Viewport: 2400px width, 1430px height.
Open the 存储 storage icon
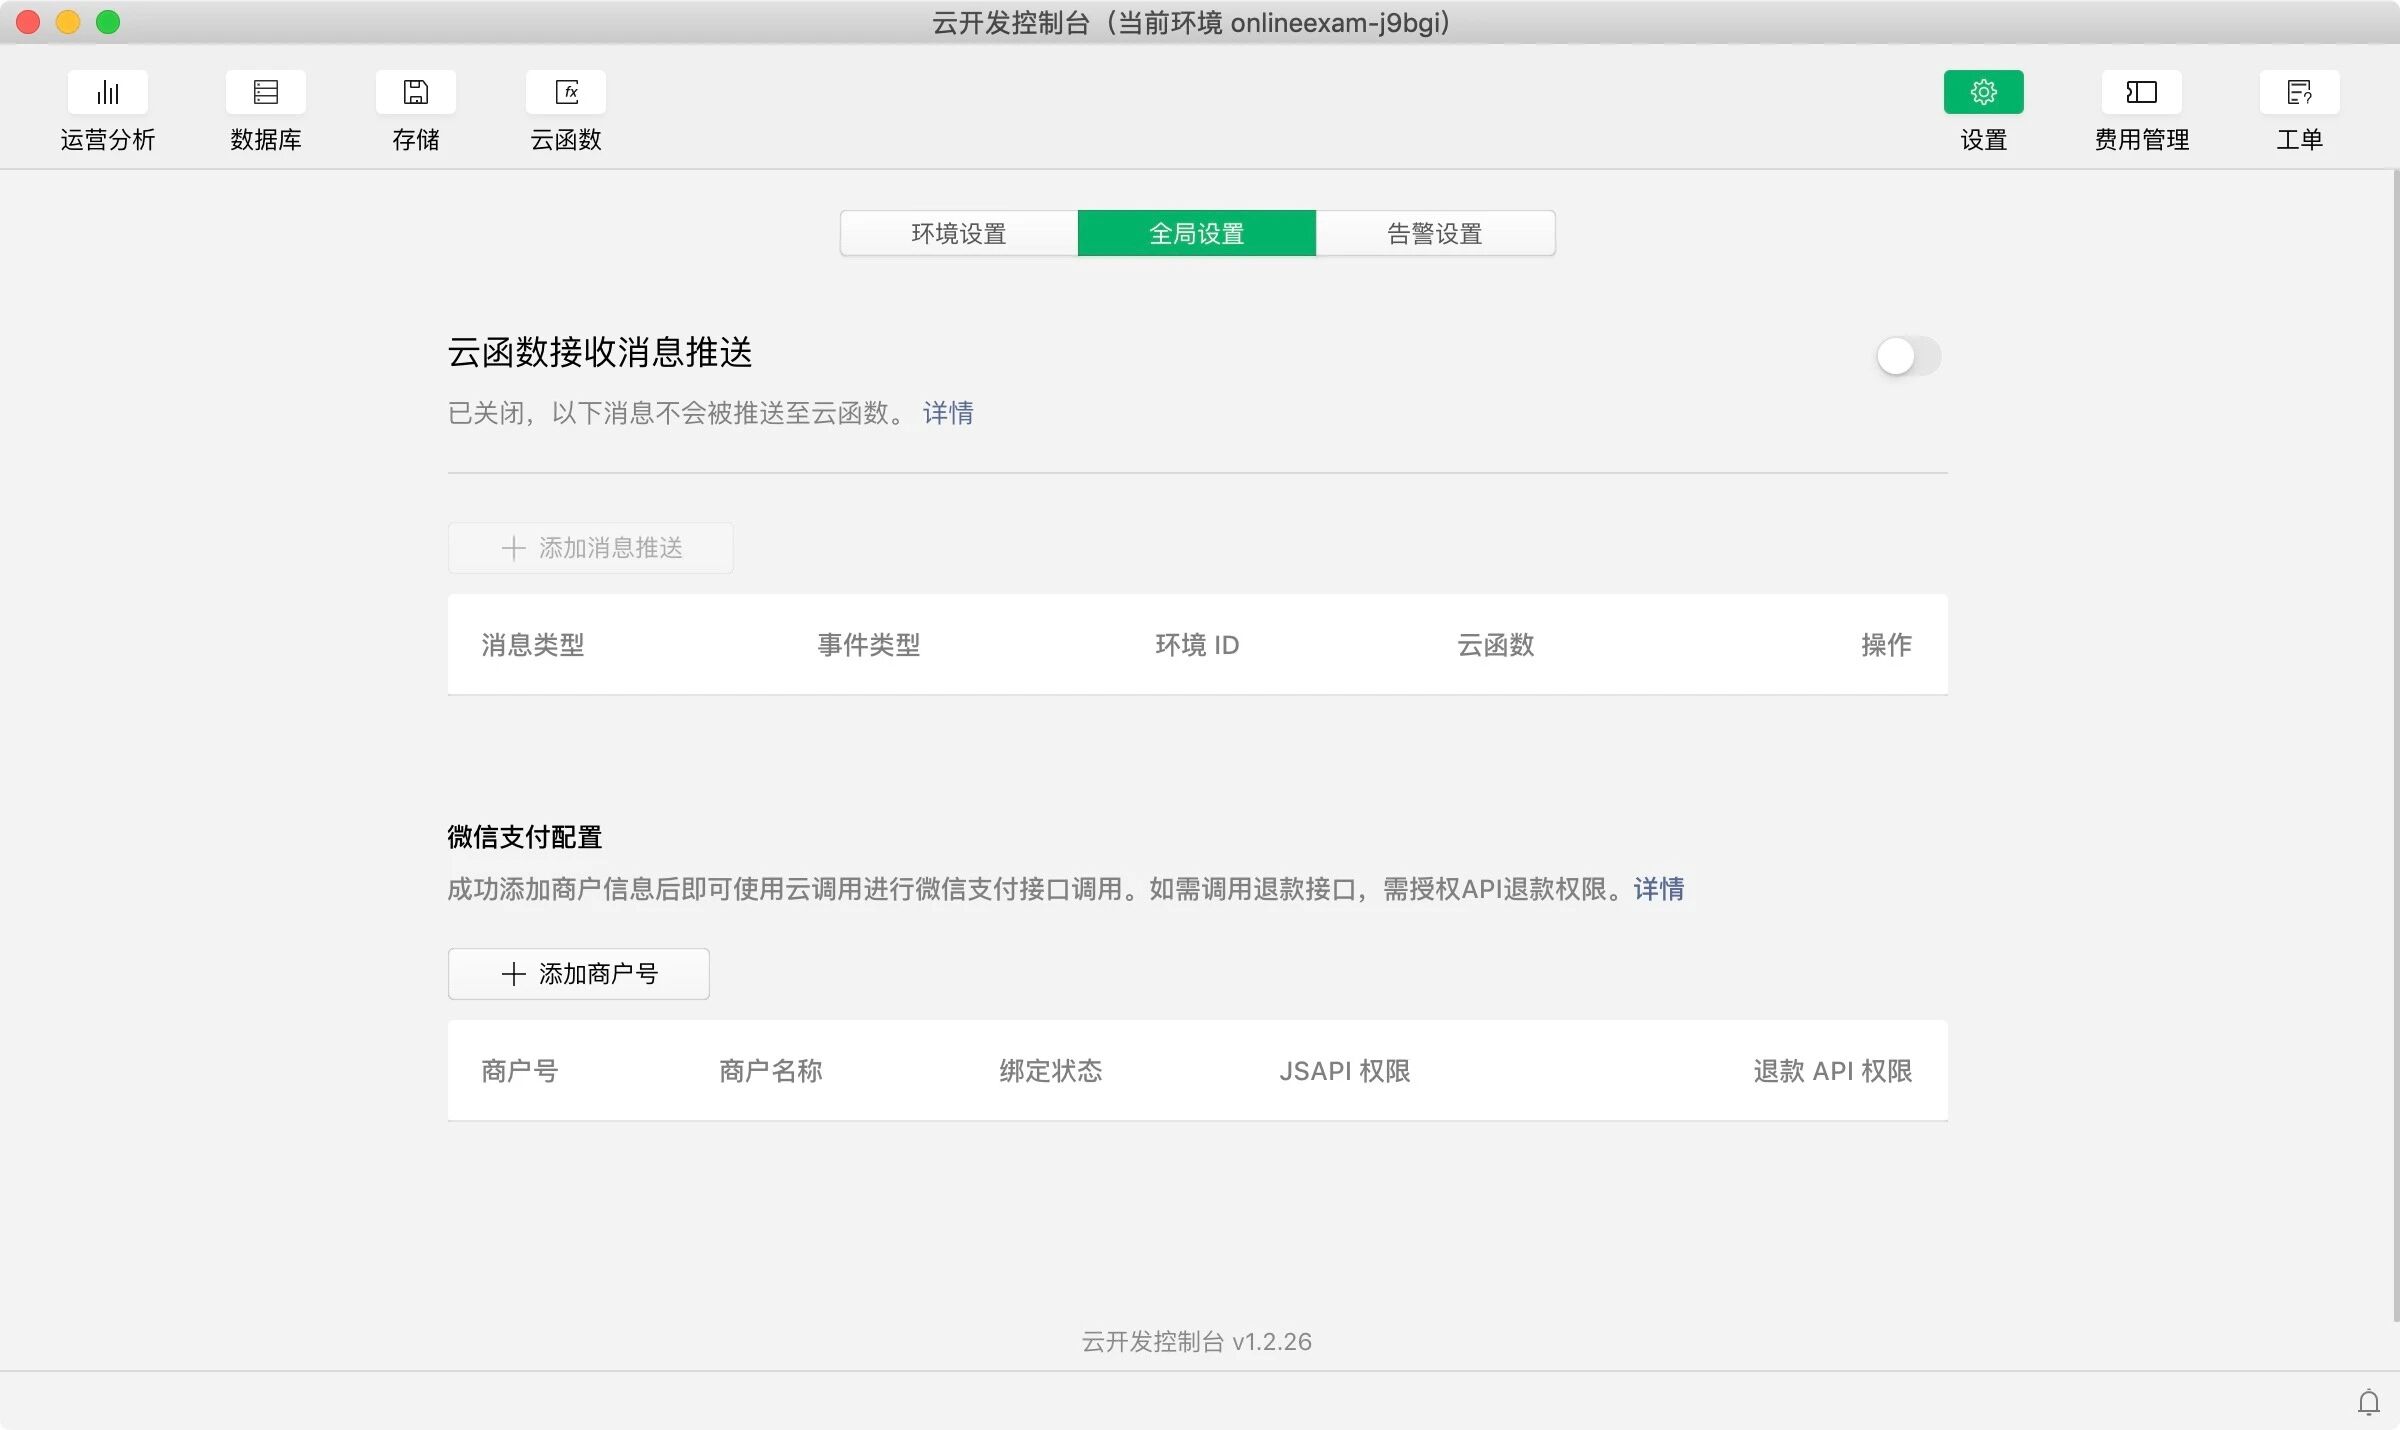click(x=415, y=93)
